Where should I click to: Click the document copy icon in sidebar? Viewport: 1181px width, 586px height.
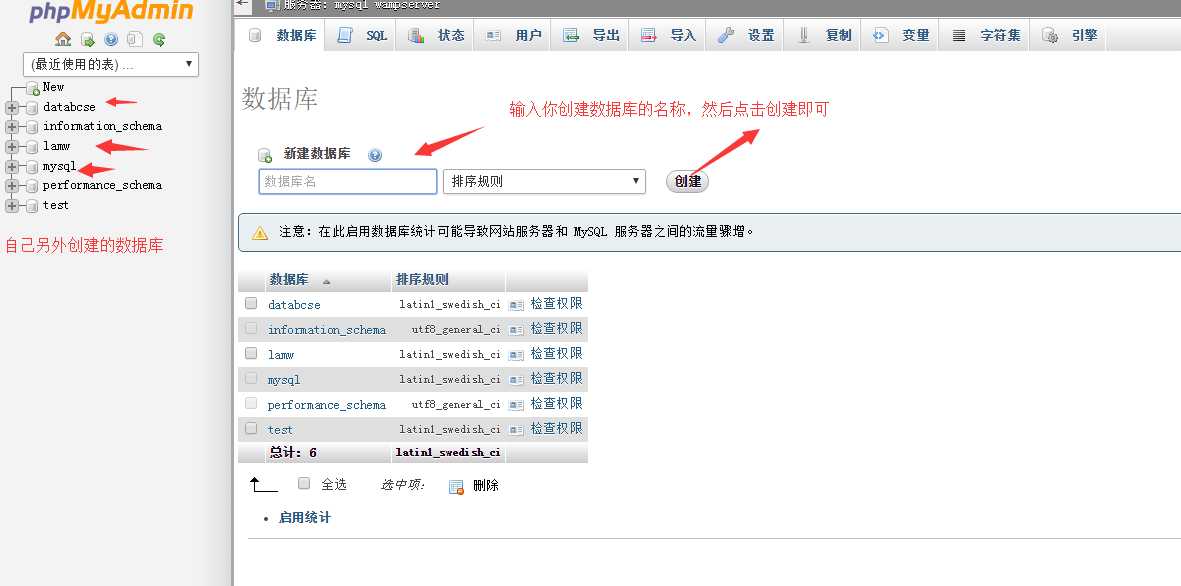[x=135, y=39]
